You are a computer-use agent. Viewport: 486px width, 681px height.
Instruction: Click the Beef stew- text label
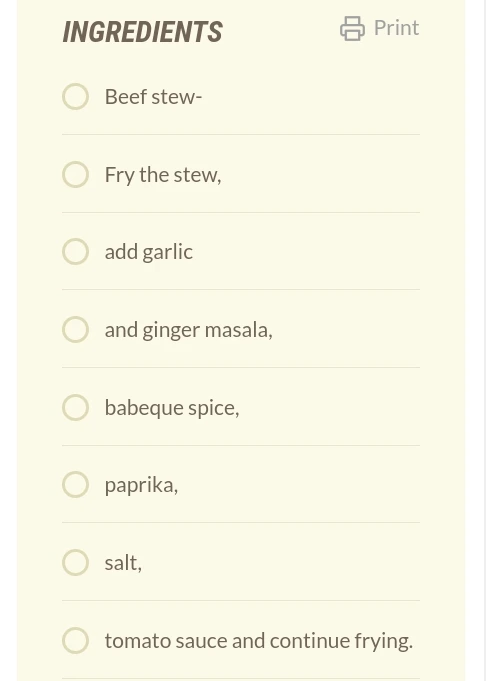(x=153, y=96)
